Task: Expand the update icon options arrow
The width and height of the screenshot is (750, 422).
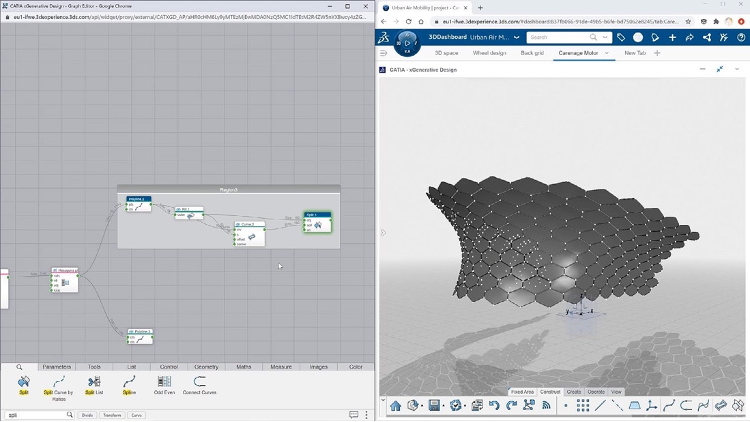Action: (x=465, y=406)
